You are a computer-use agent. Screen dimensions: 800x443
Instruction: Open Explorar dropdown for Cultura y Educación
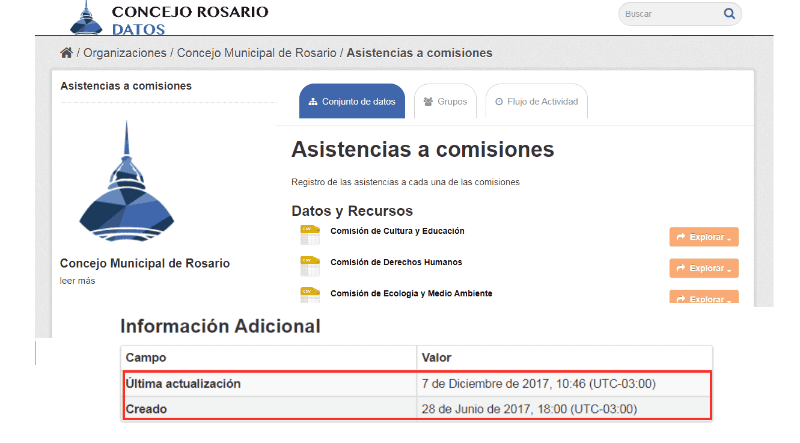[704, 237]
